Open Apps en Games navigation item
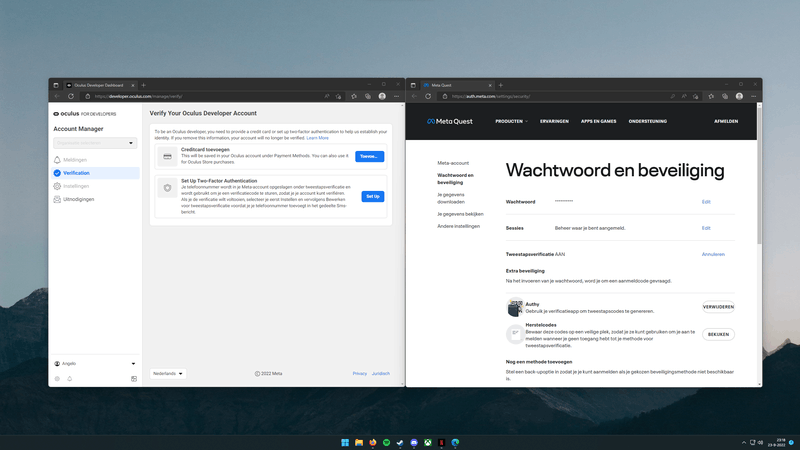 (598, 121)
